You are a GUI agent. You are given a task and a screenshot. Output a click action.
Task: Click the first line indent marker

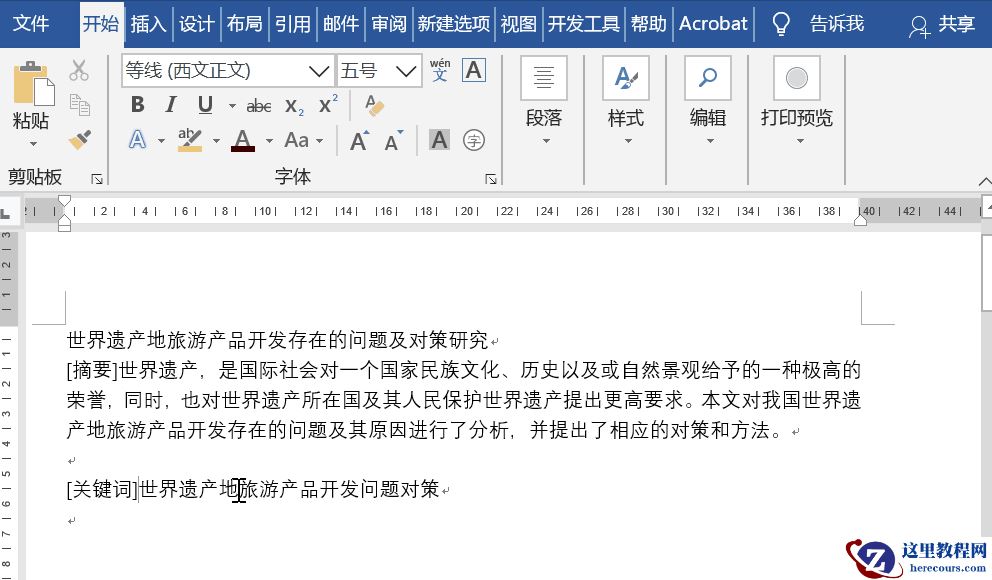click(x=64, y=202)
